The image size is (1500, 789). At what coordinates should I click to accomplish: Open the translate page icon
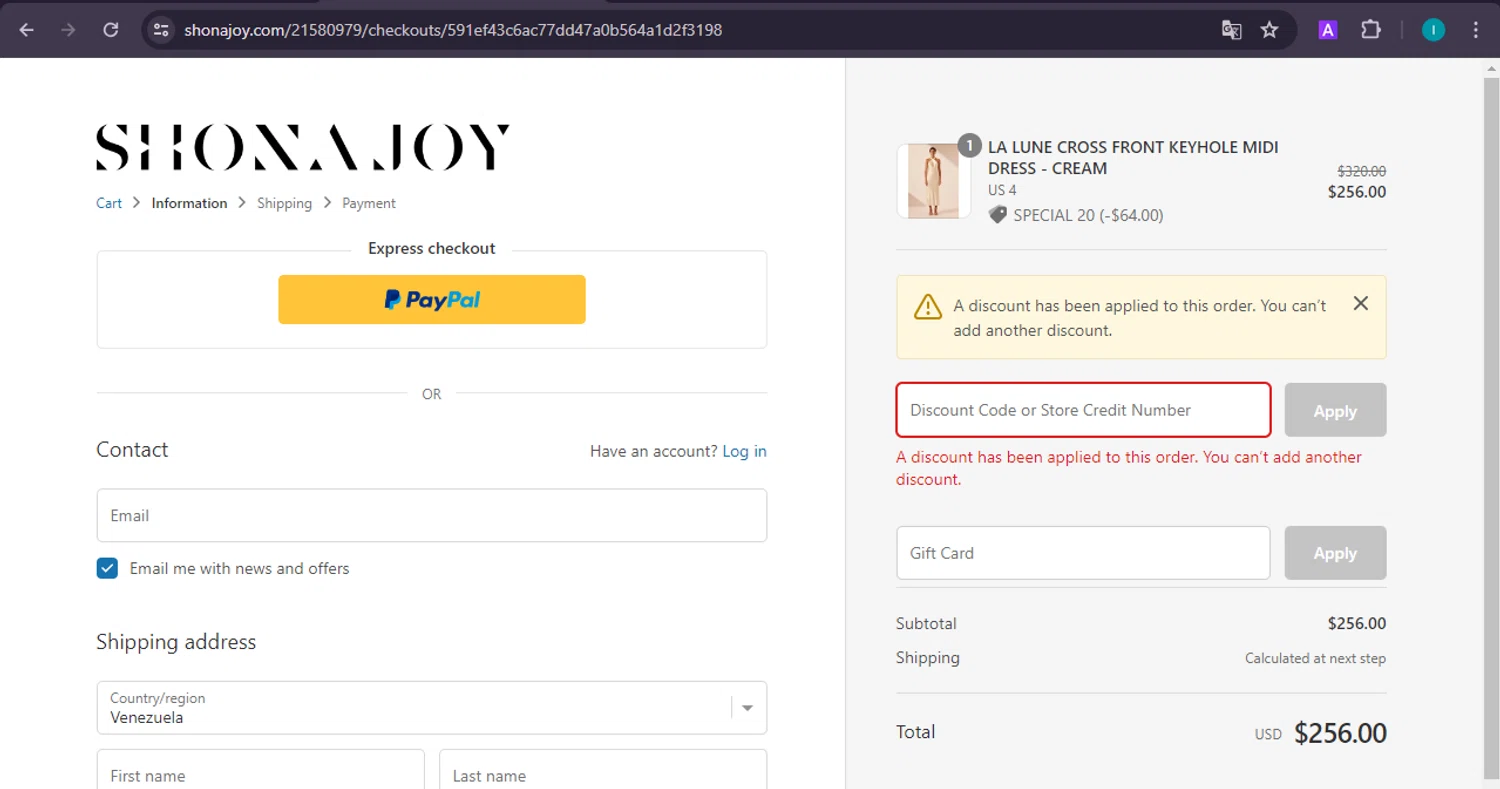point(1232,30)
